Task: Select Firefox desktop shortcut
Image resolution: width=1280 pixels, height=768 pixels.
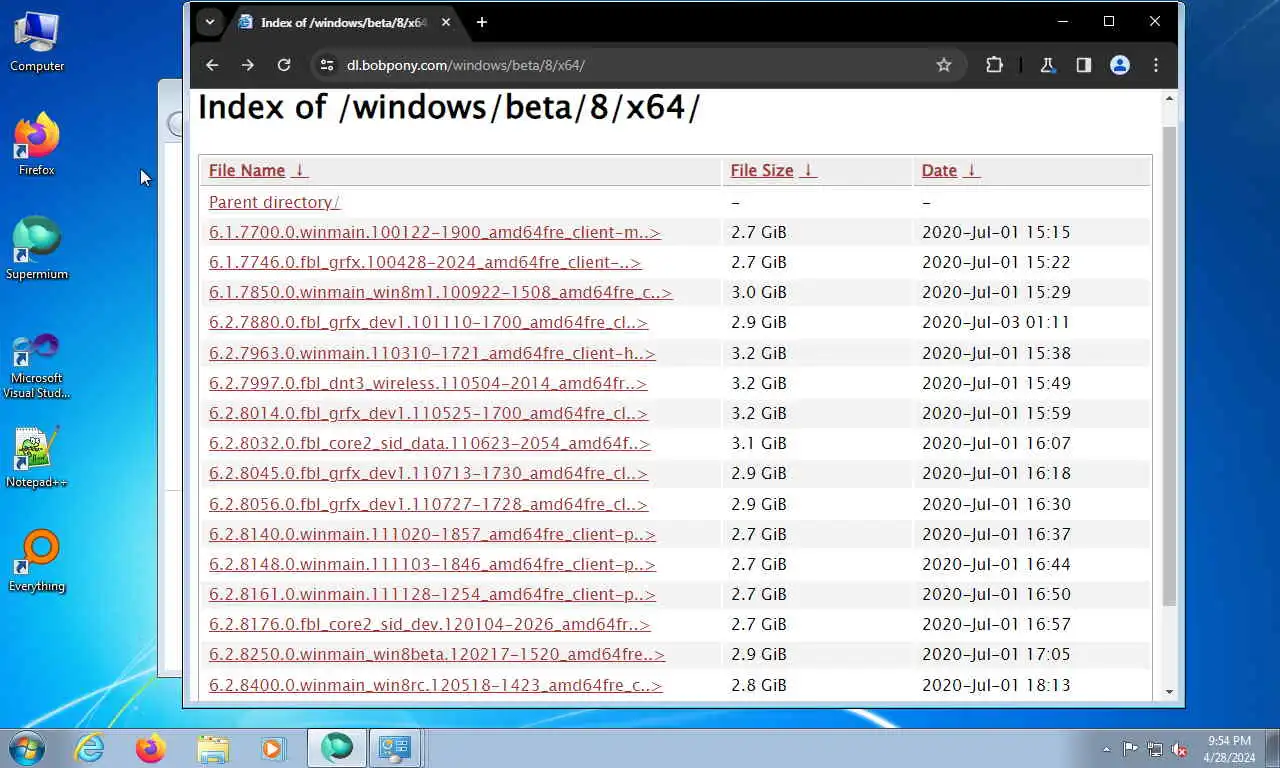Action: [x=37, y=145]
